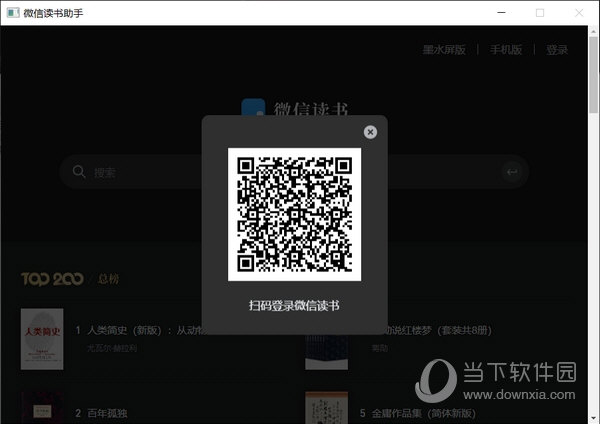
Task: Open book title 百年孤独
Action: pos(107,413)
